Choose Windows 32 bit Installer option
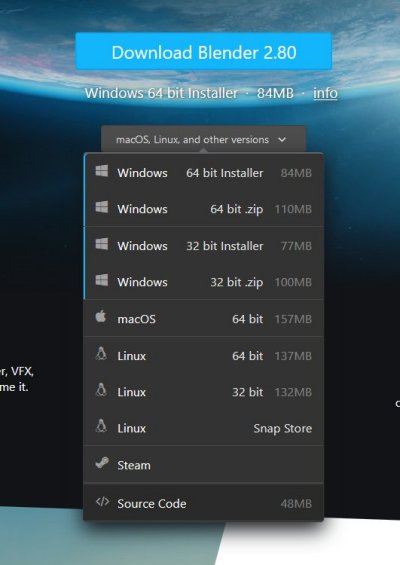400x565 pixels. [204, 246]
